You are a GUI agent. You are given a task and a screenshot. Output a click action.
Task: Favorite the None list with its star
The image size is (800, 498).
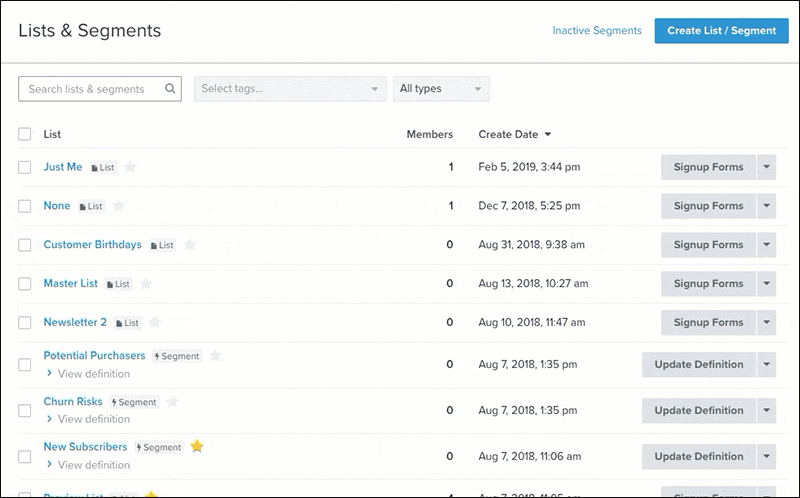coord(118,206)
